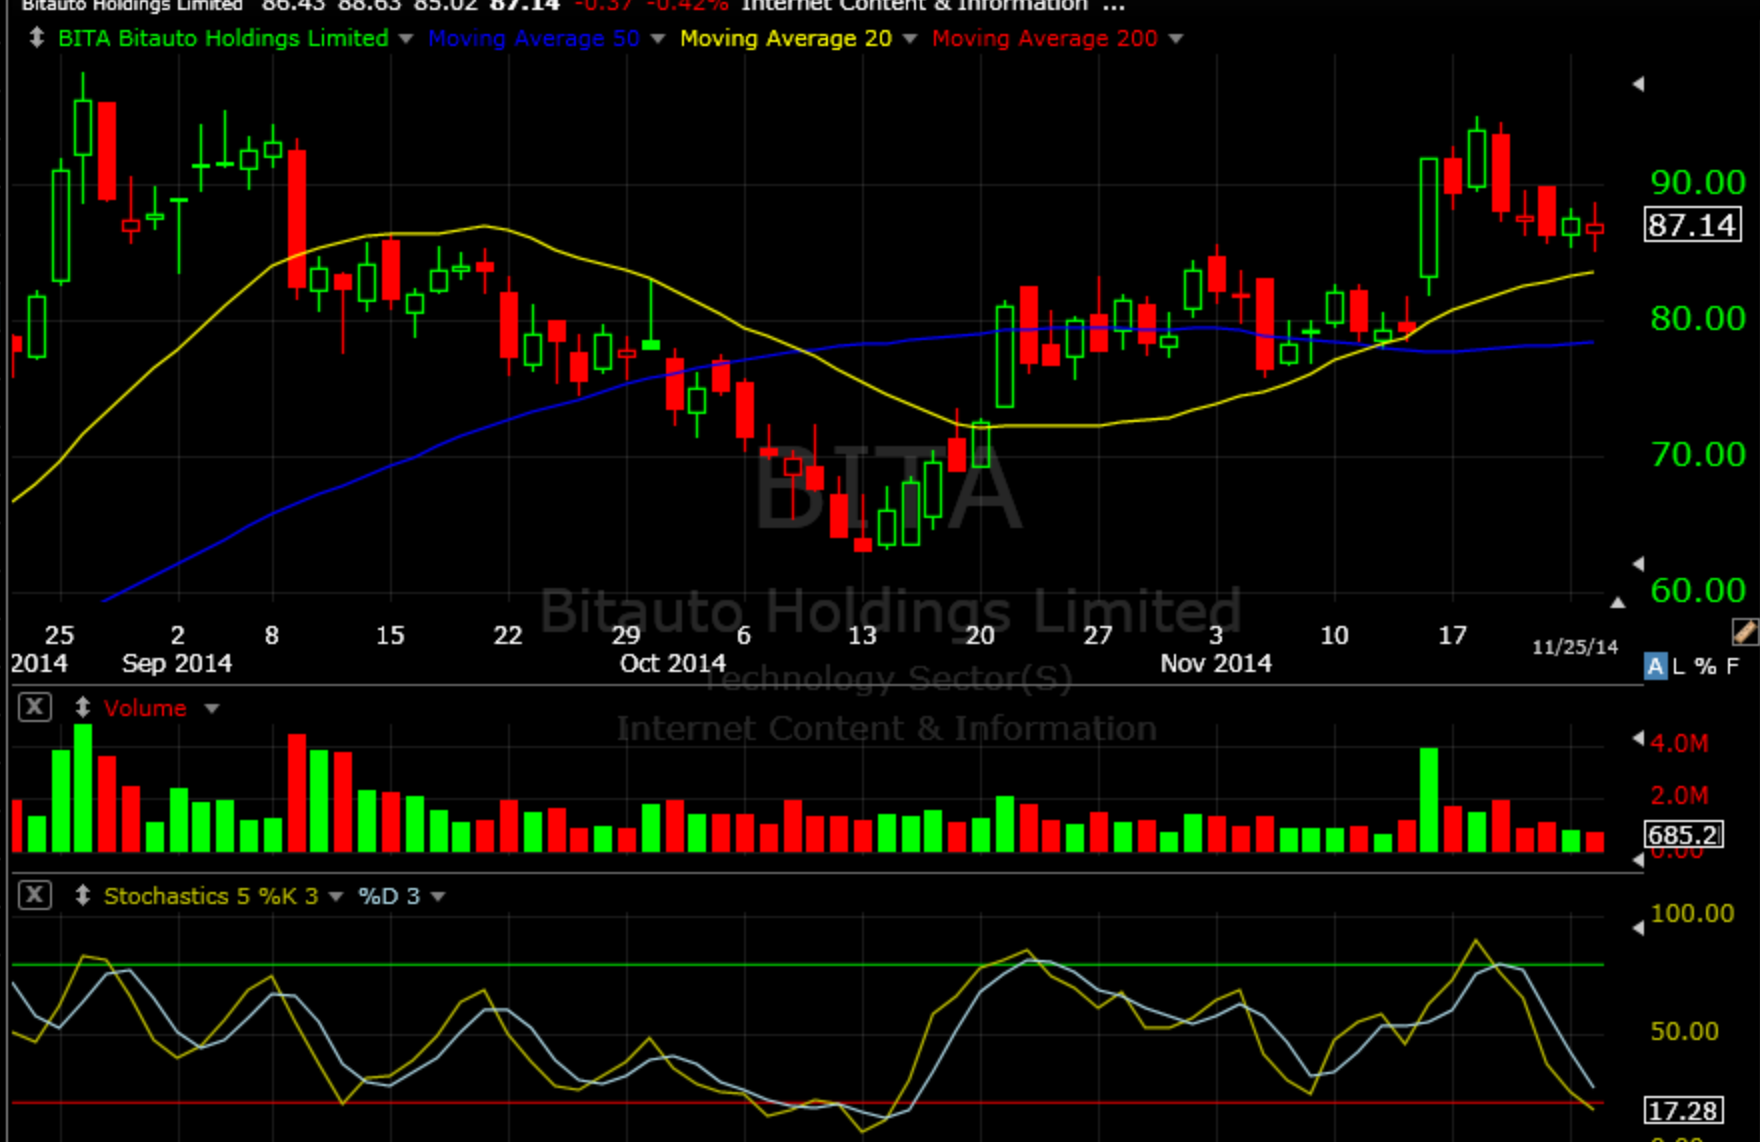Click the triangle marker beside 100.00

[1638, 928]
